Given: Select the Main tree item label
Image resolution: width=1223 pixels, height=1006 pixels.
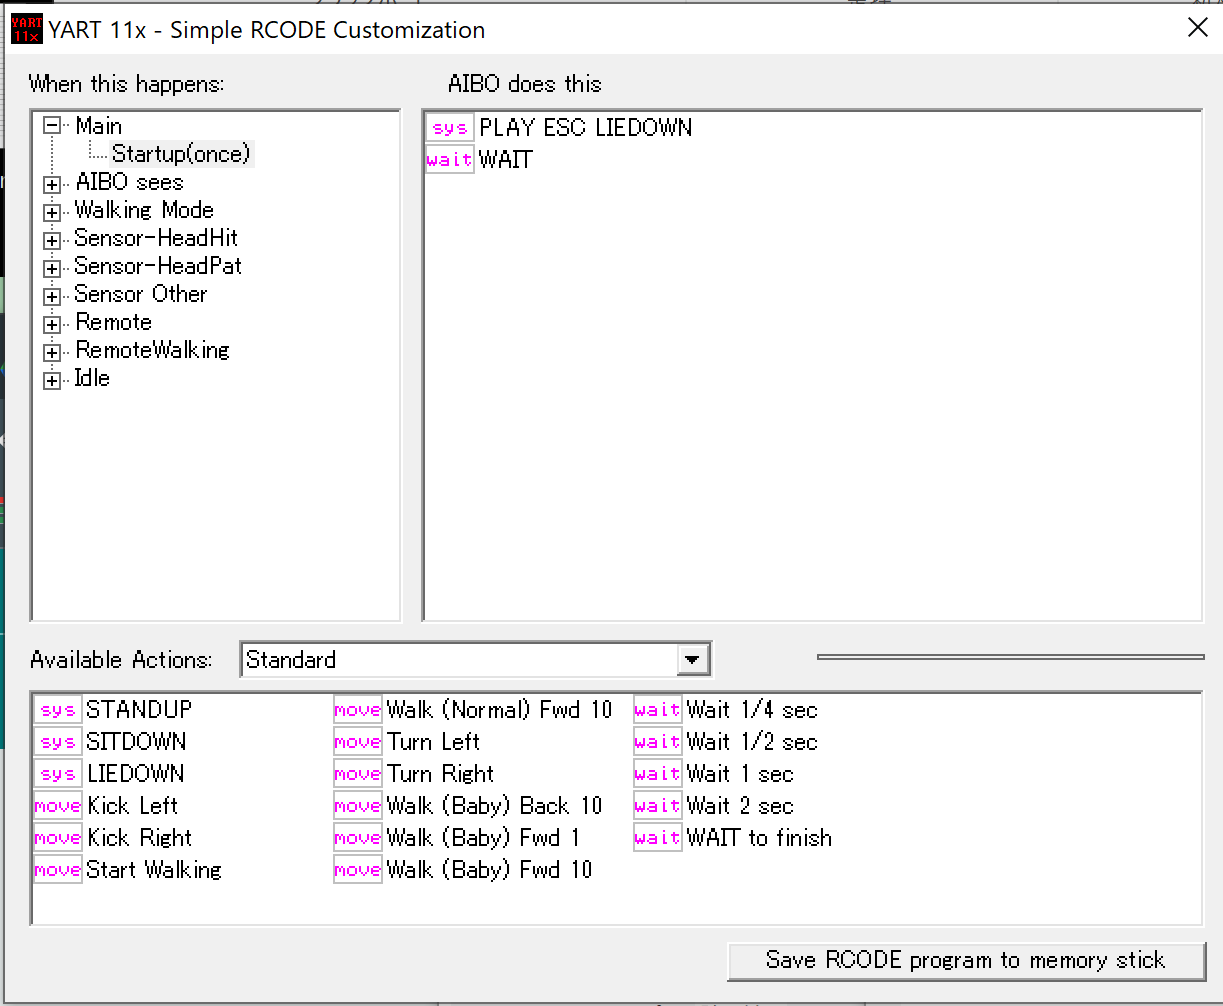Looking at the screenshot, I should [99, 126].
